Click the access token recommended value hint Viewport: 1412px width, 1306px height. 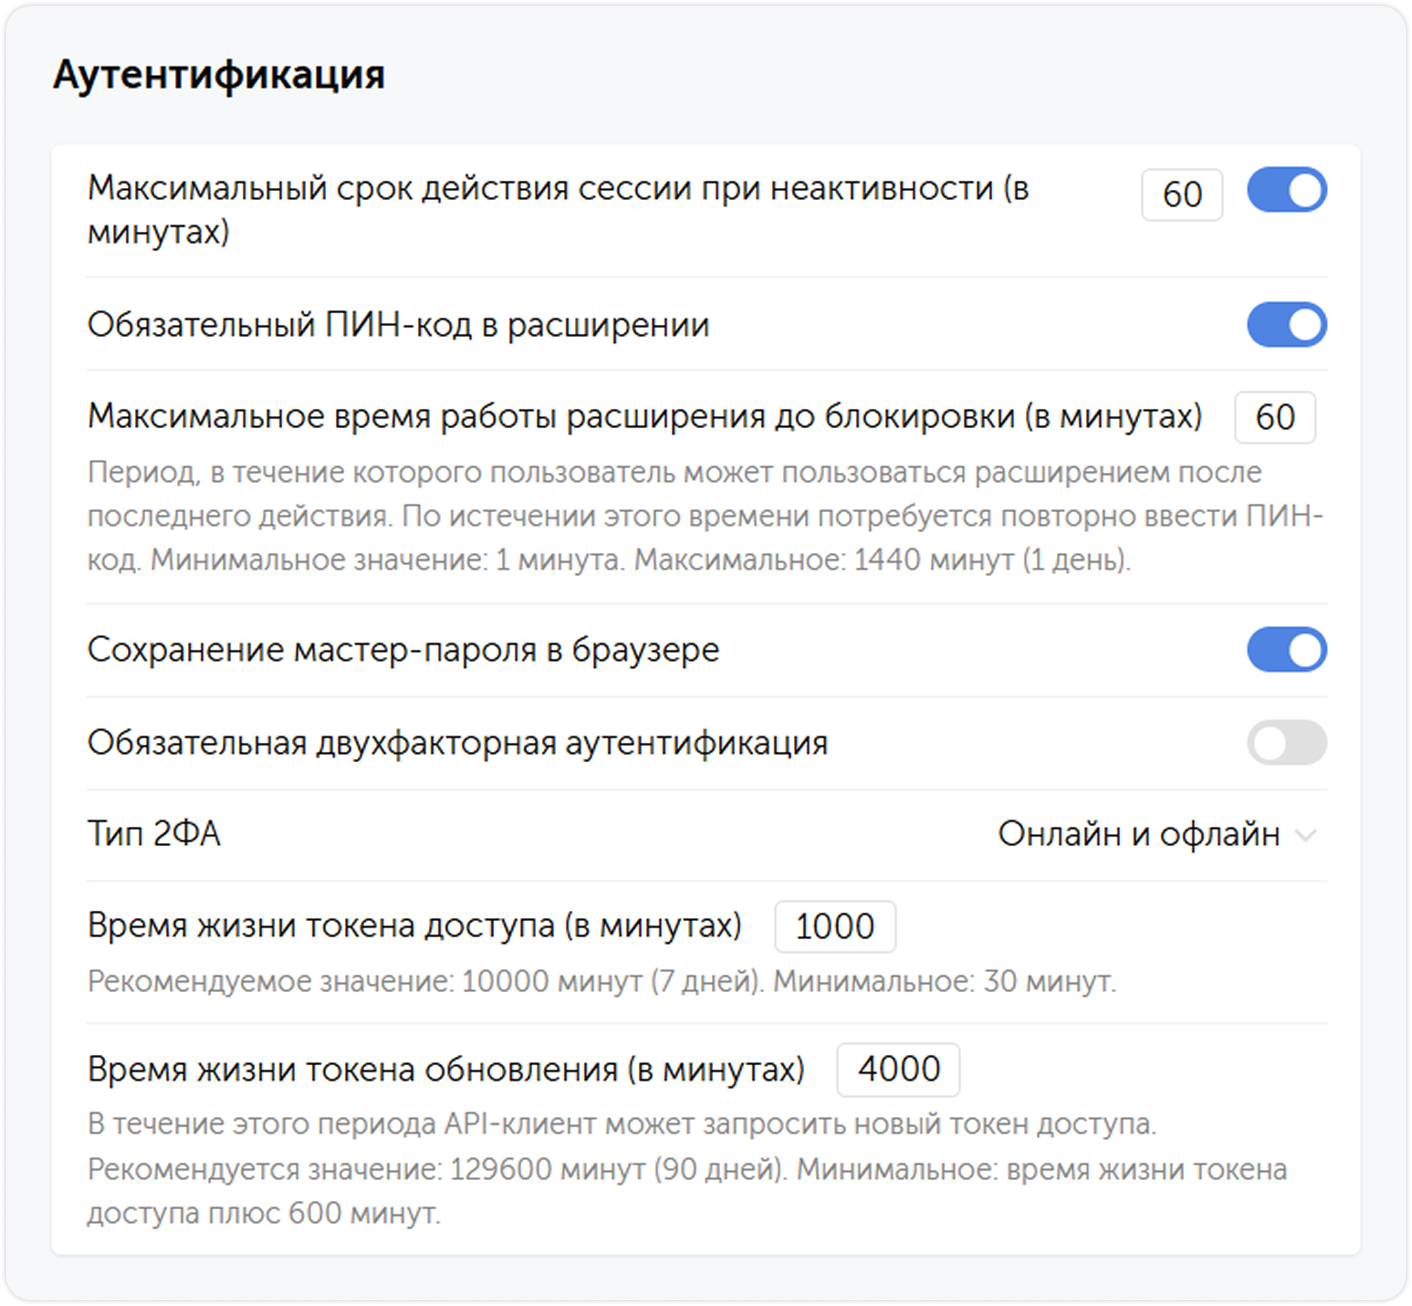tap(600, 982)
